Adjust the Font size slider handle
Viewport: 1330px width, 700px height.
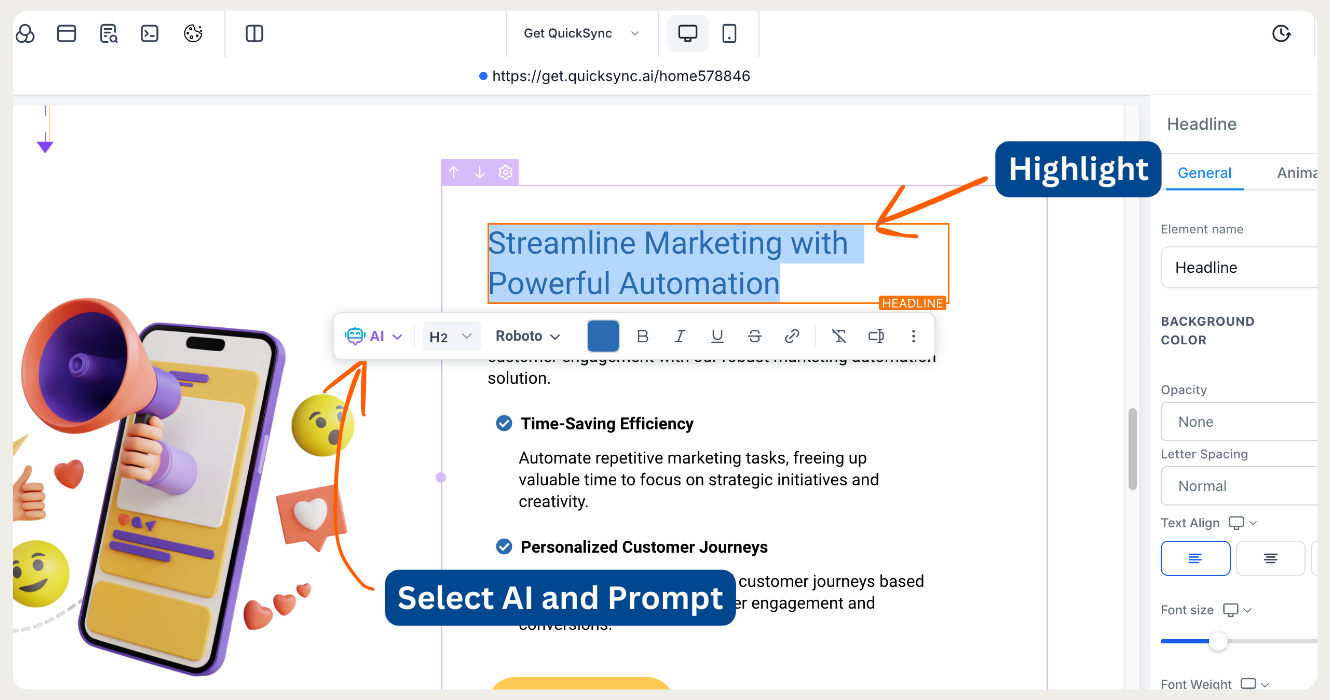pyautogui.click(x=1218, y=641)
